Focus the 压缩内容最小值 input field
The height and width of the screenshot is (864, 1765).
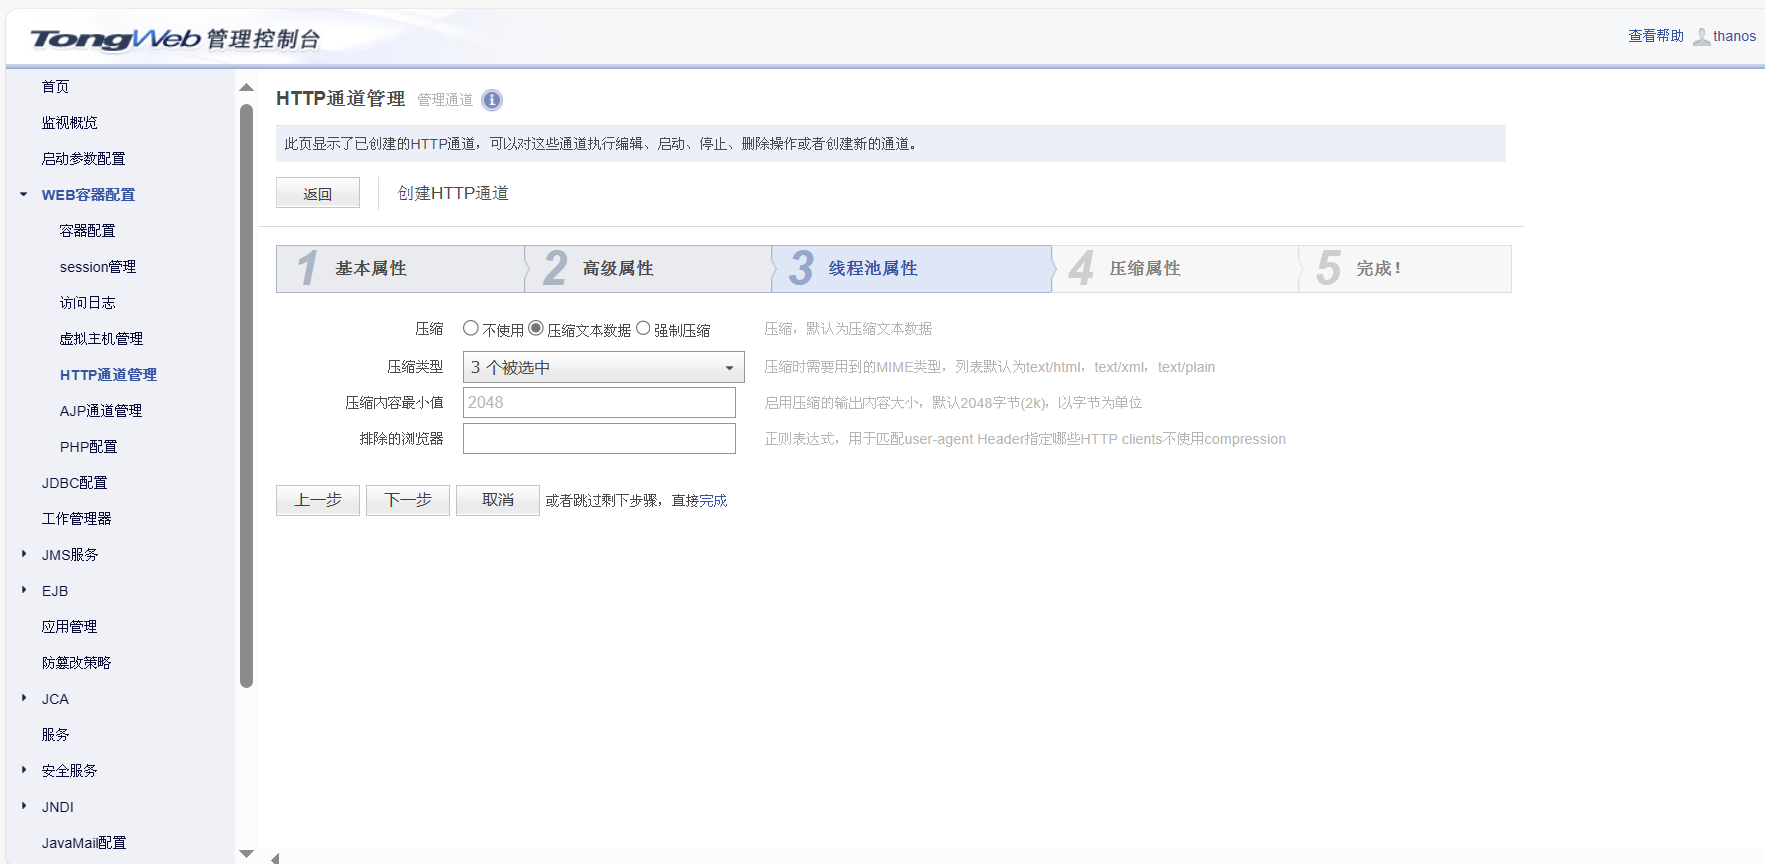[x=599, y=403]
